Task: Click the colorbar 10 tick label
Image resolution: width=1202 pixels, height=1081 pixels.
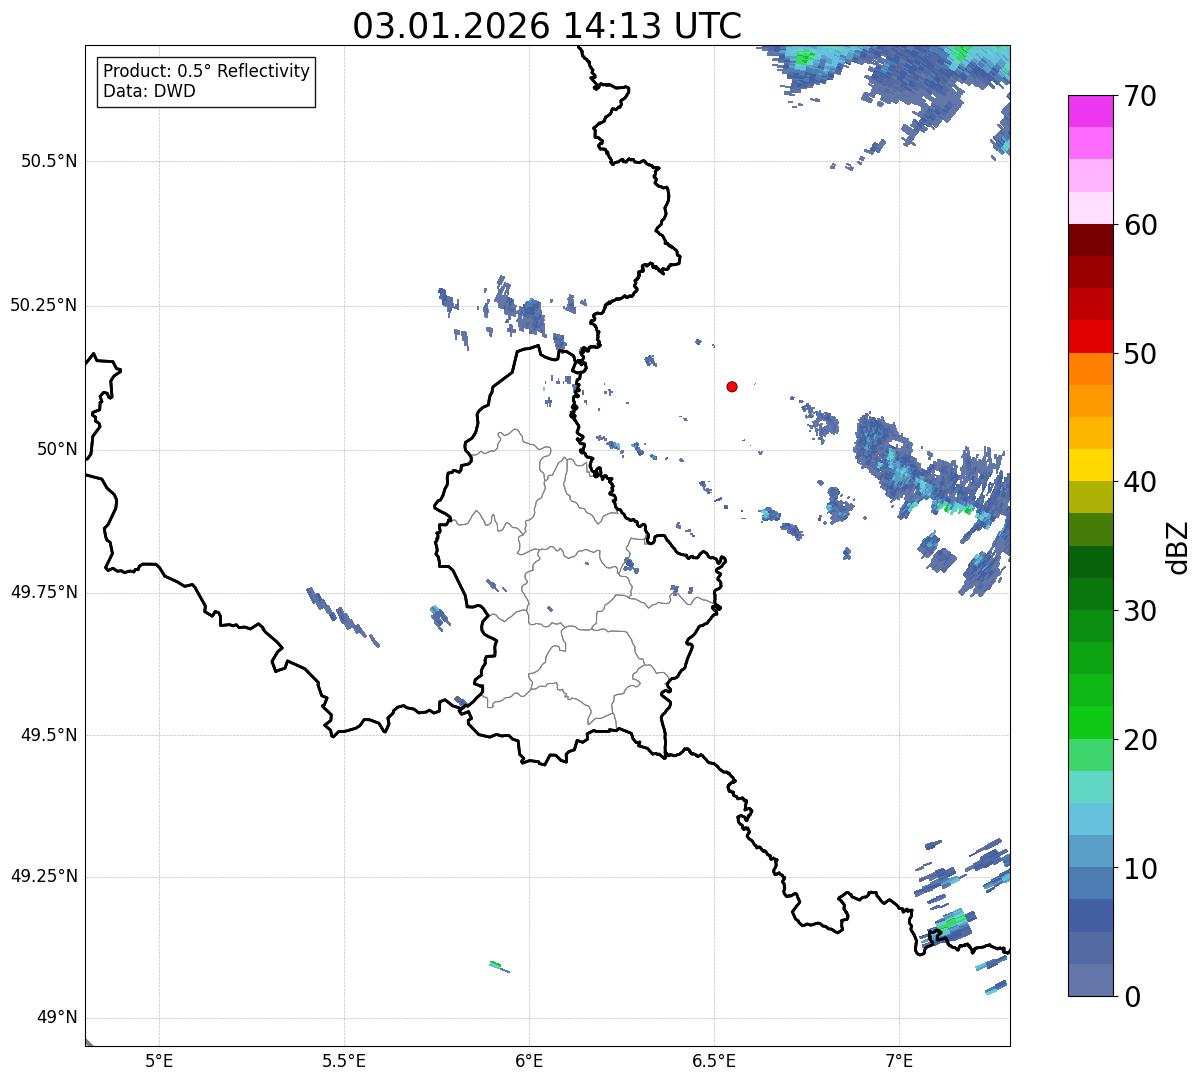Action: (1141, 869)
